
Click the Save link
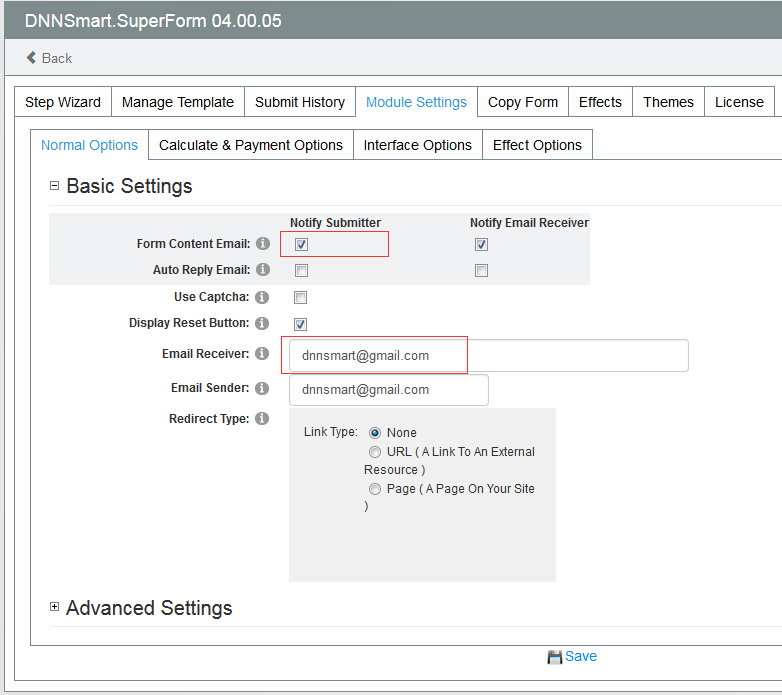pos(581,656)
